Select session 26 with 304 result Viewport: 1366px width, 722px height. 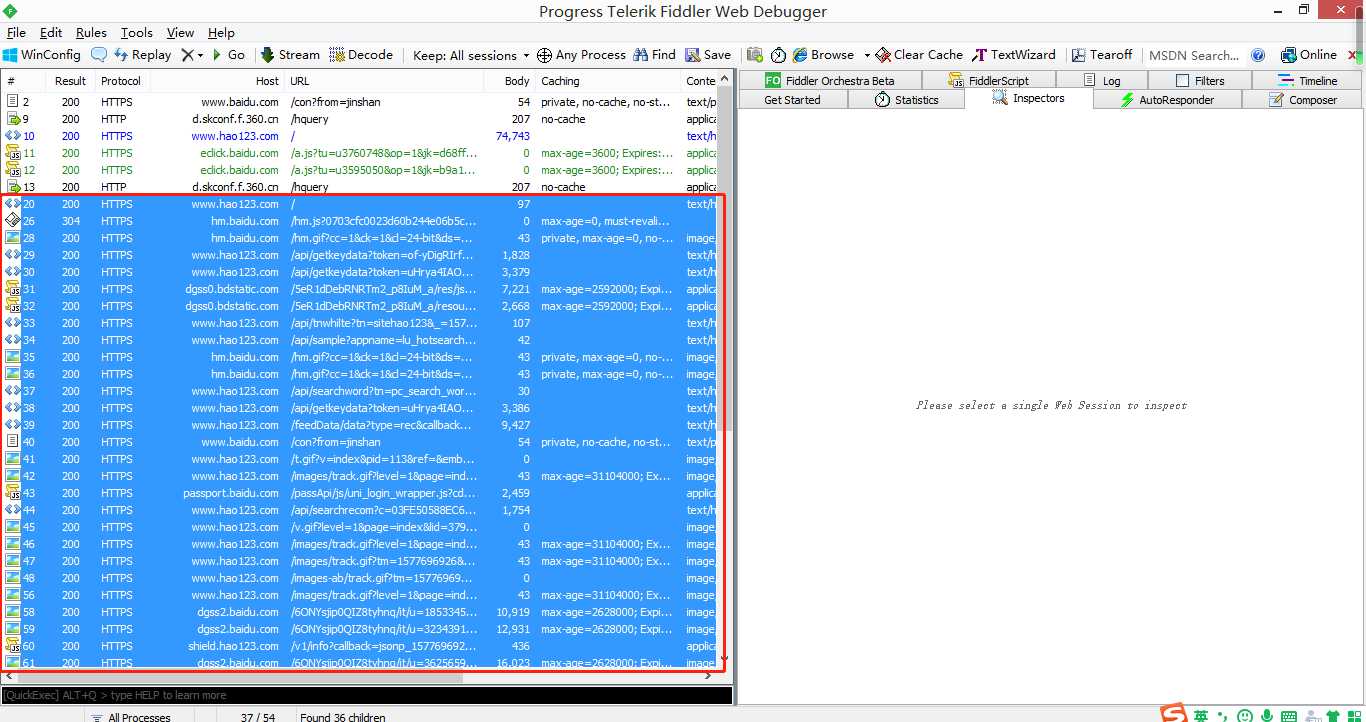click(360, 221)
